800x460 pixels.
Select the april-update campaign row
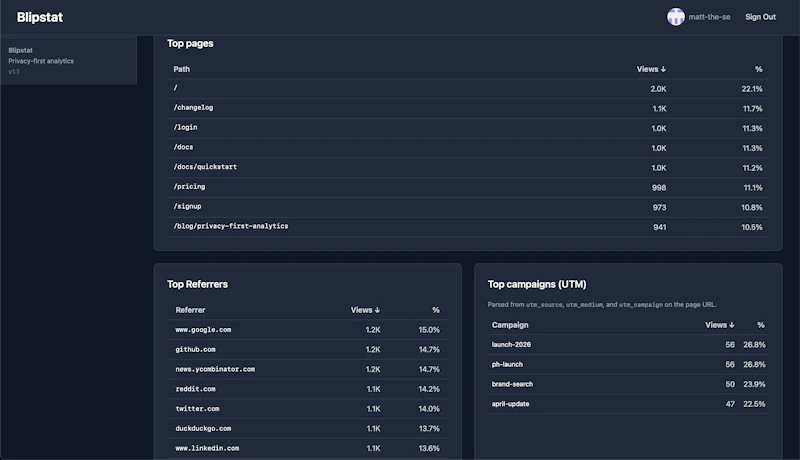coord(628,404)
